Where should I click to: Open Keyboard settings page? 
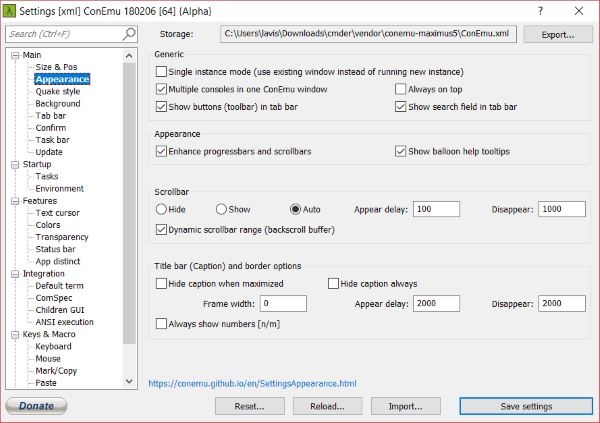(53, 346)
